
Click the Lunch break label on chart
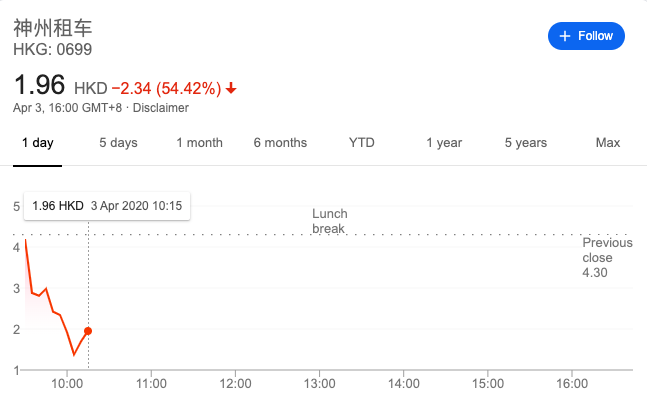pos(330,221)
